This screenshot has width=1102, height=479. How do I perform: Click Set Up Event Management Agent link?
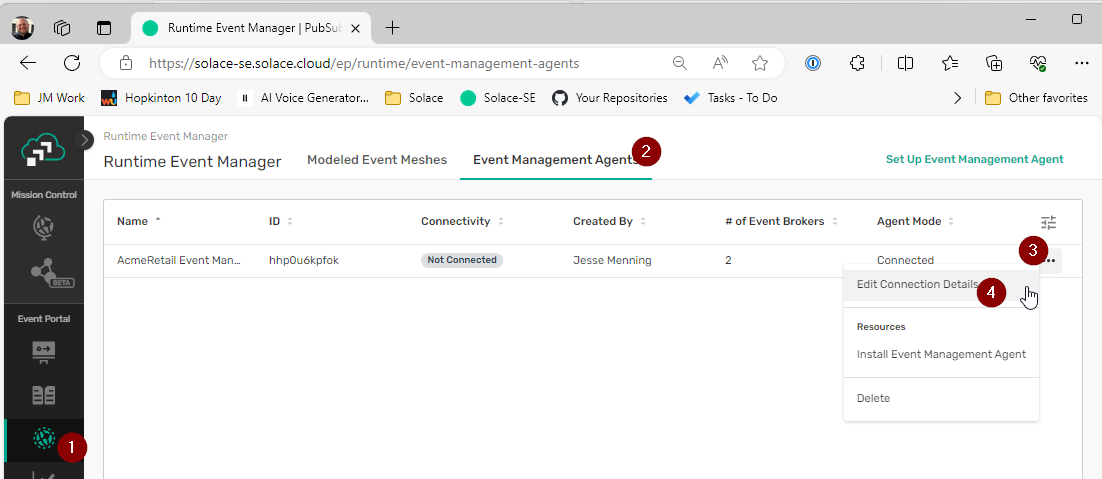[974, 159]
